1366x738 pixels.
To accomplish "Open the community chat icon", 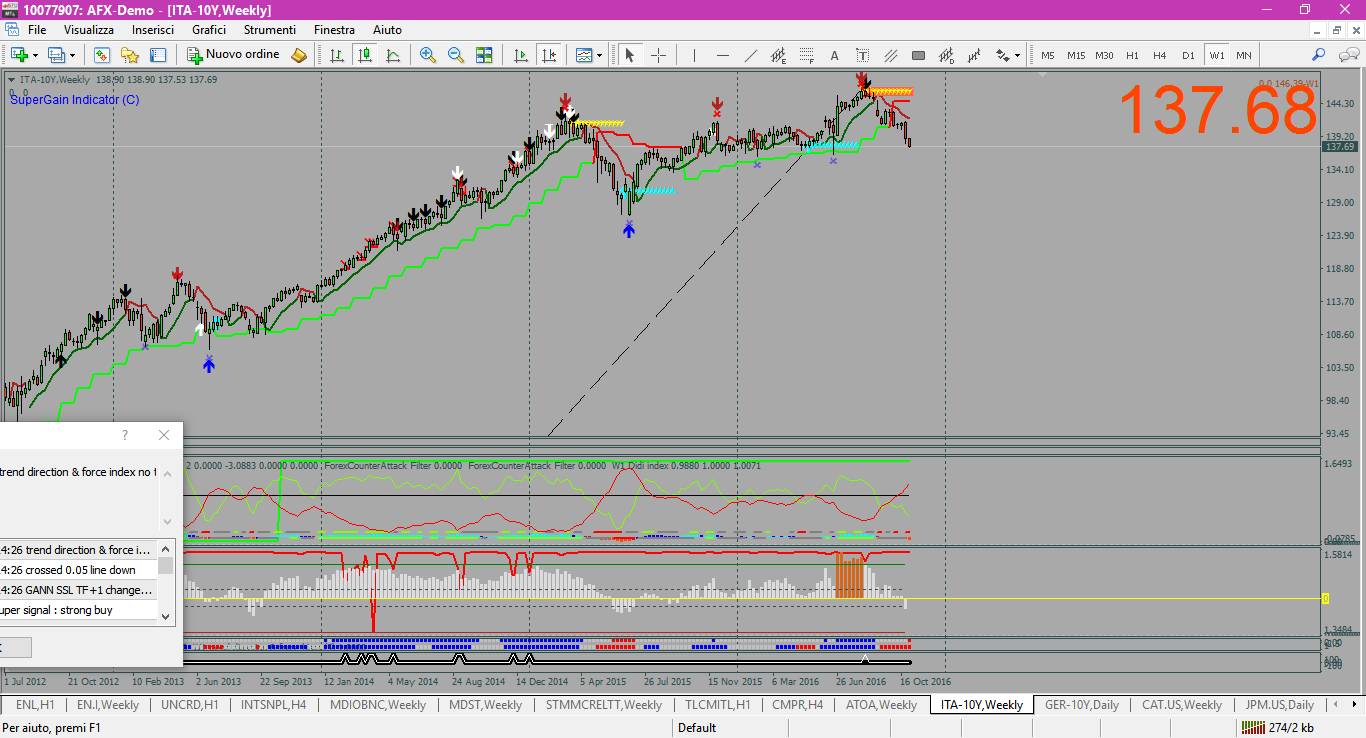I will click(x=1347, y=55).
